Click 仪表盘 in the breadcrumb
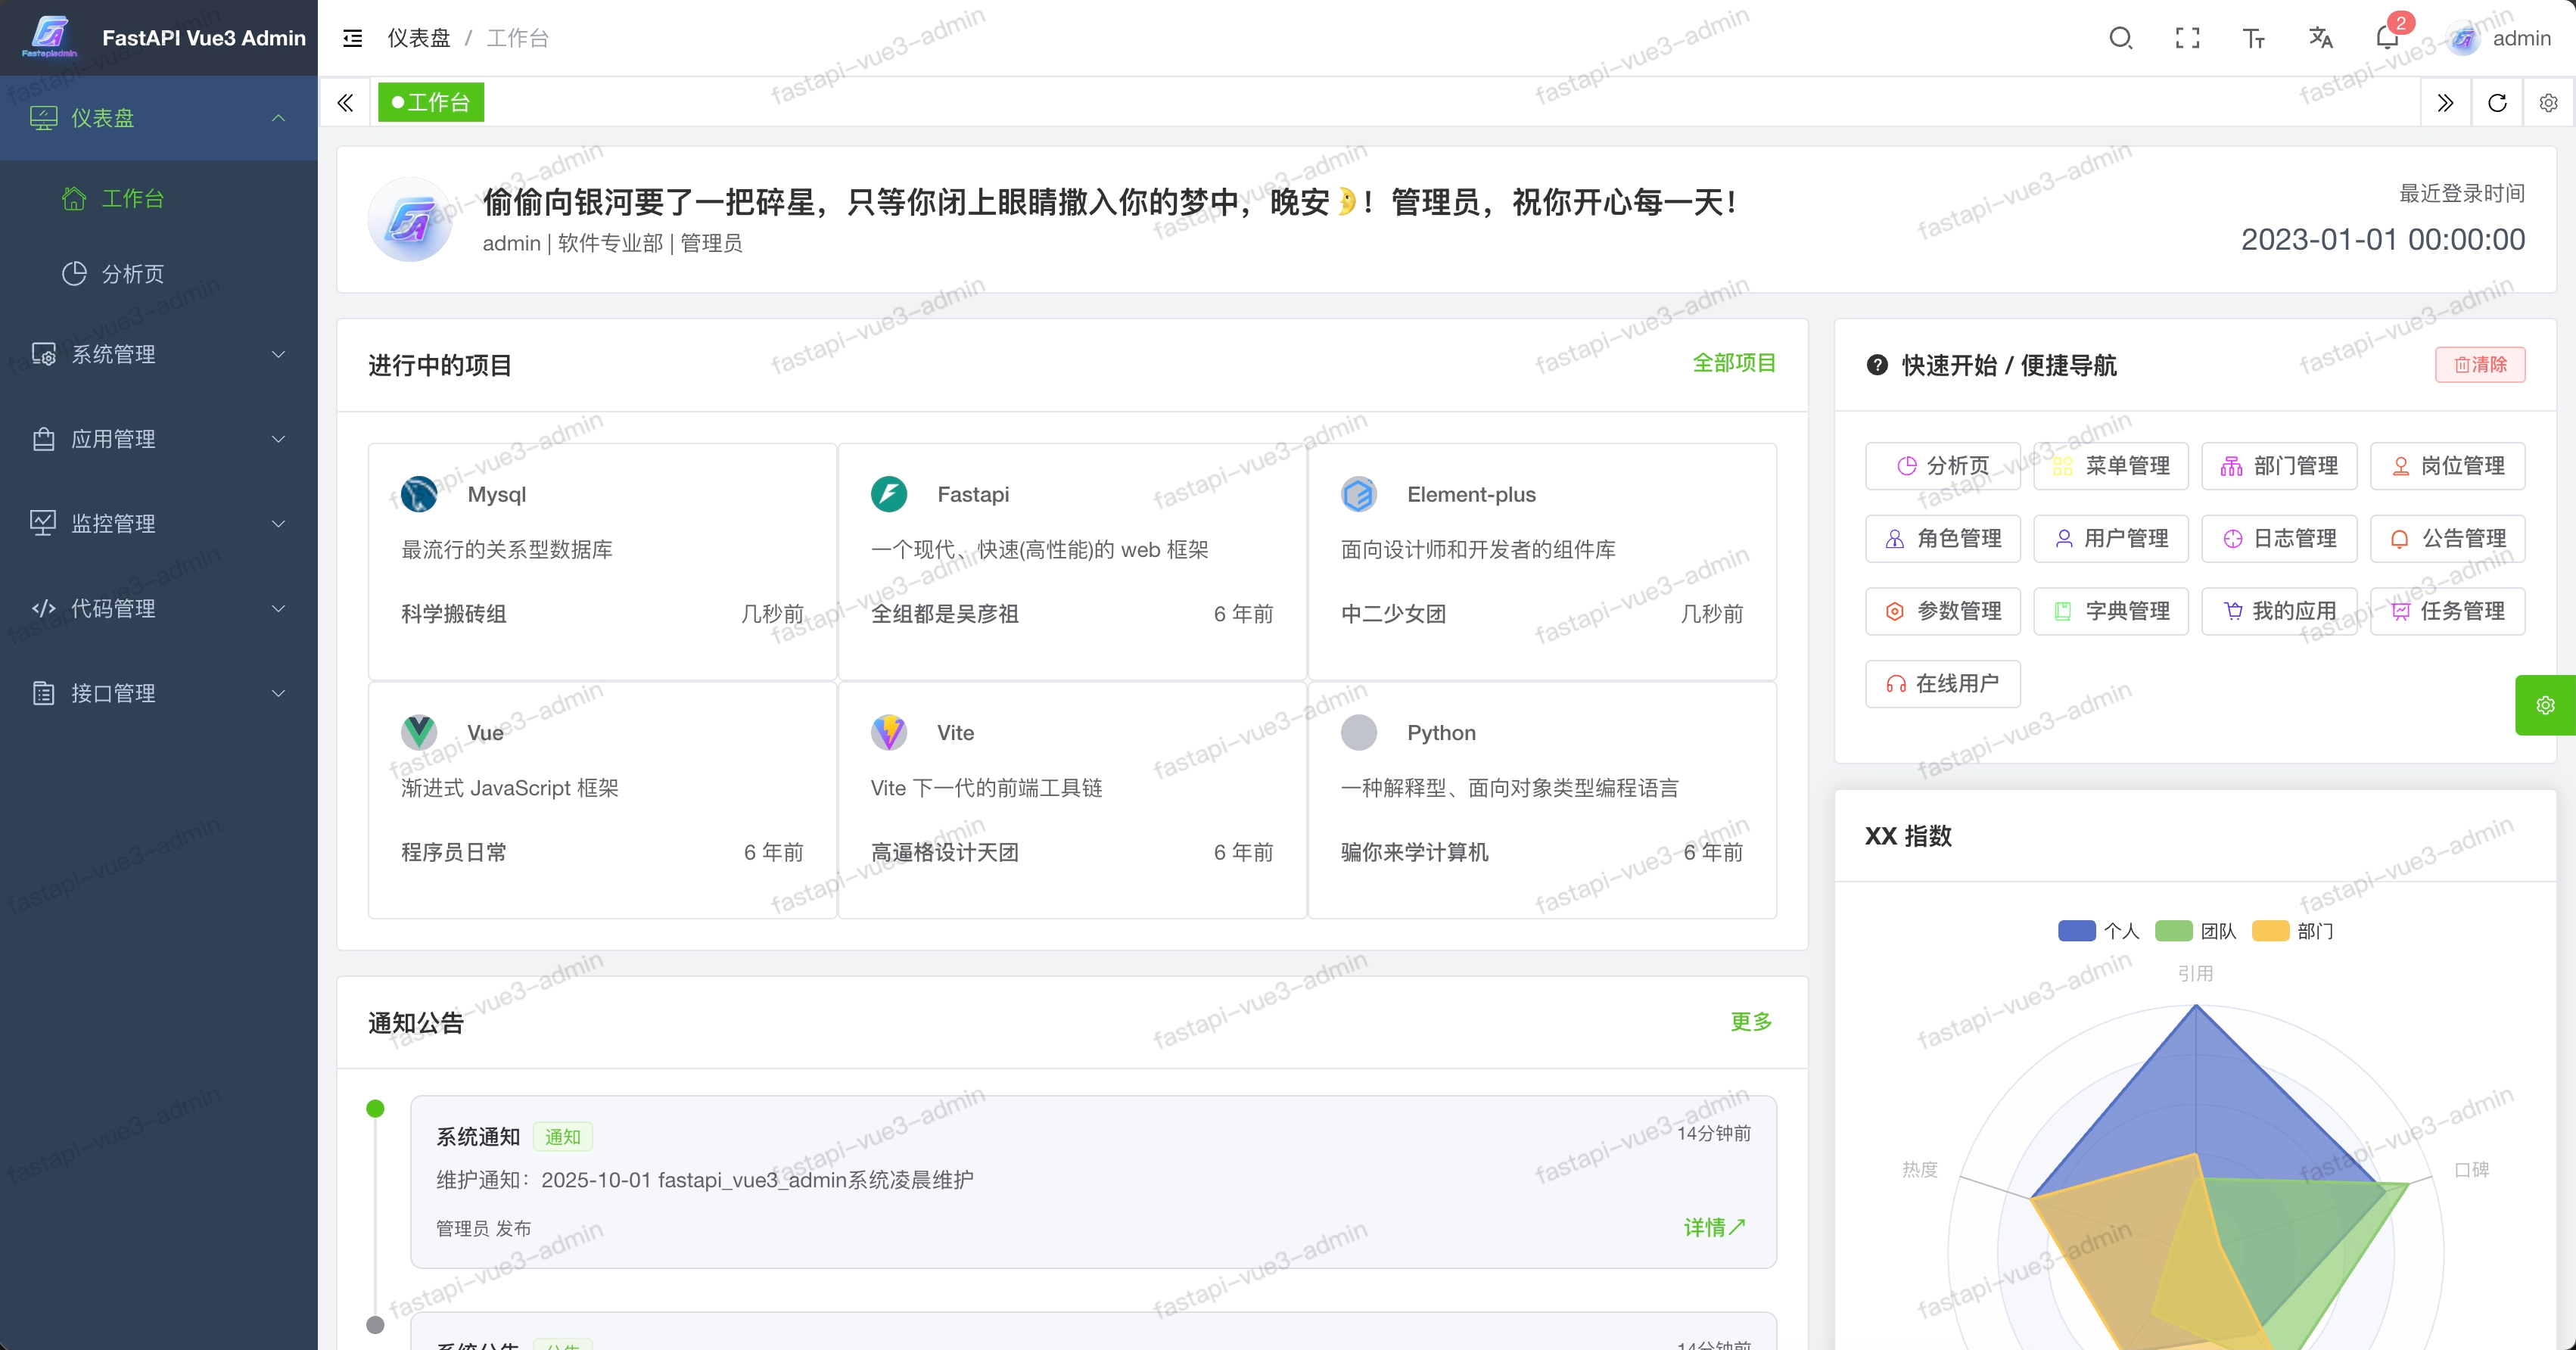Screen dimensions: 2576x1350 click(x=419, y=38)
